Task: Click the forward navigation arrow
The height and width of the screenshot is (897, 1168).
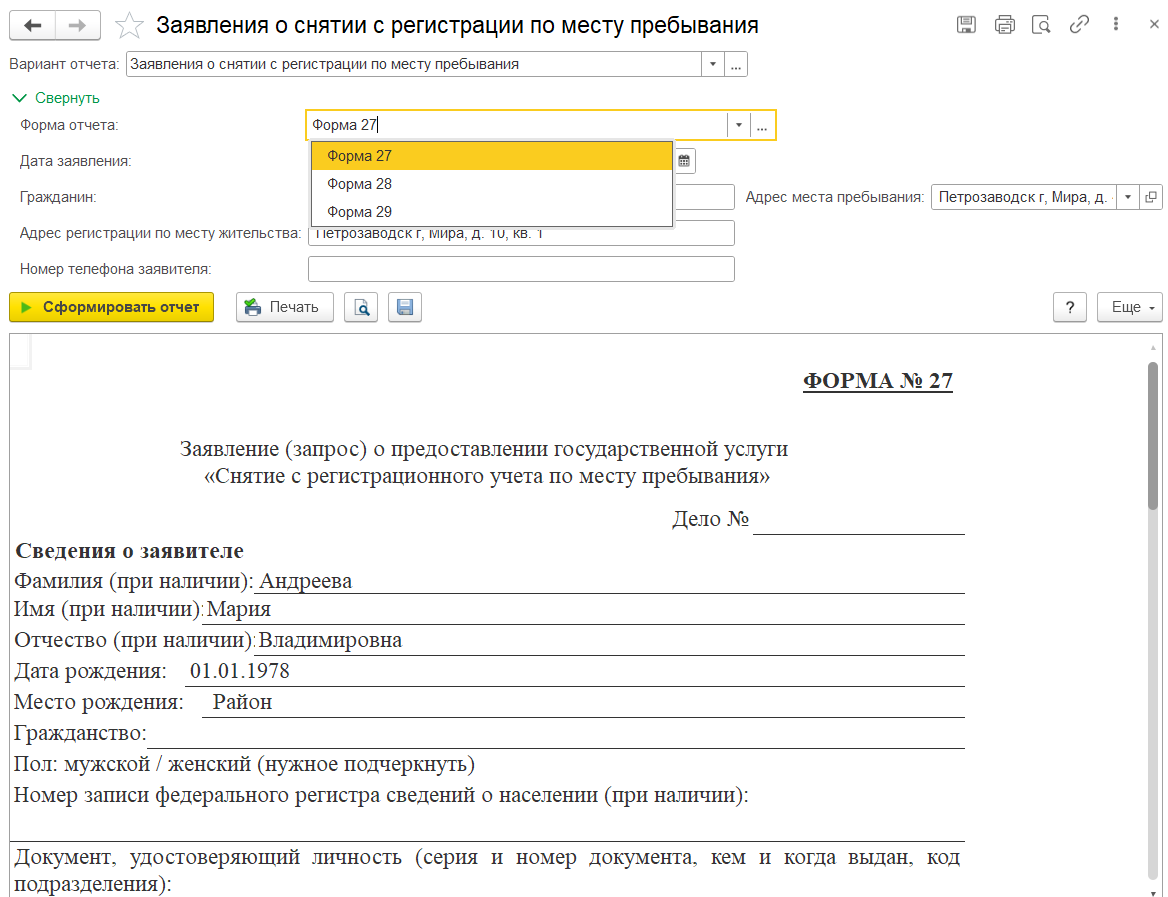Action: click(77, 25)
